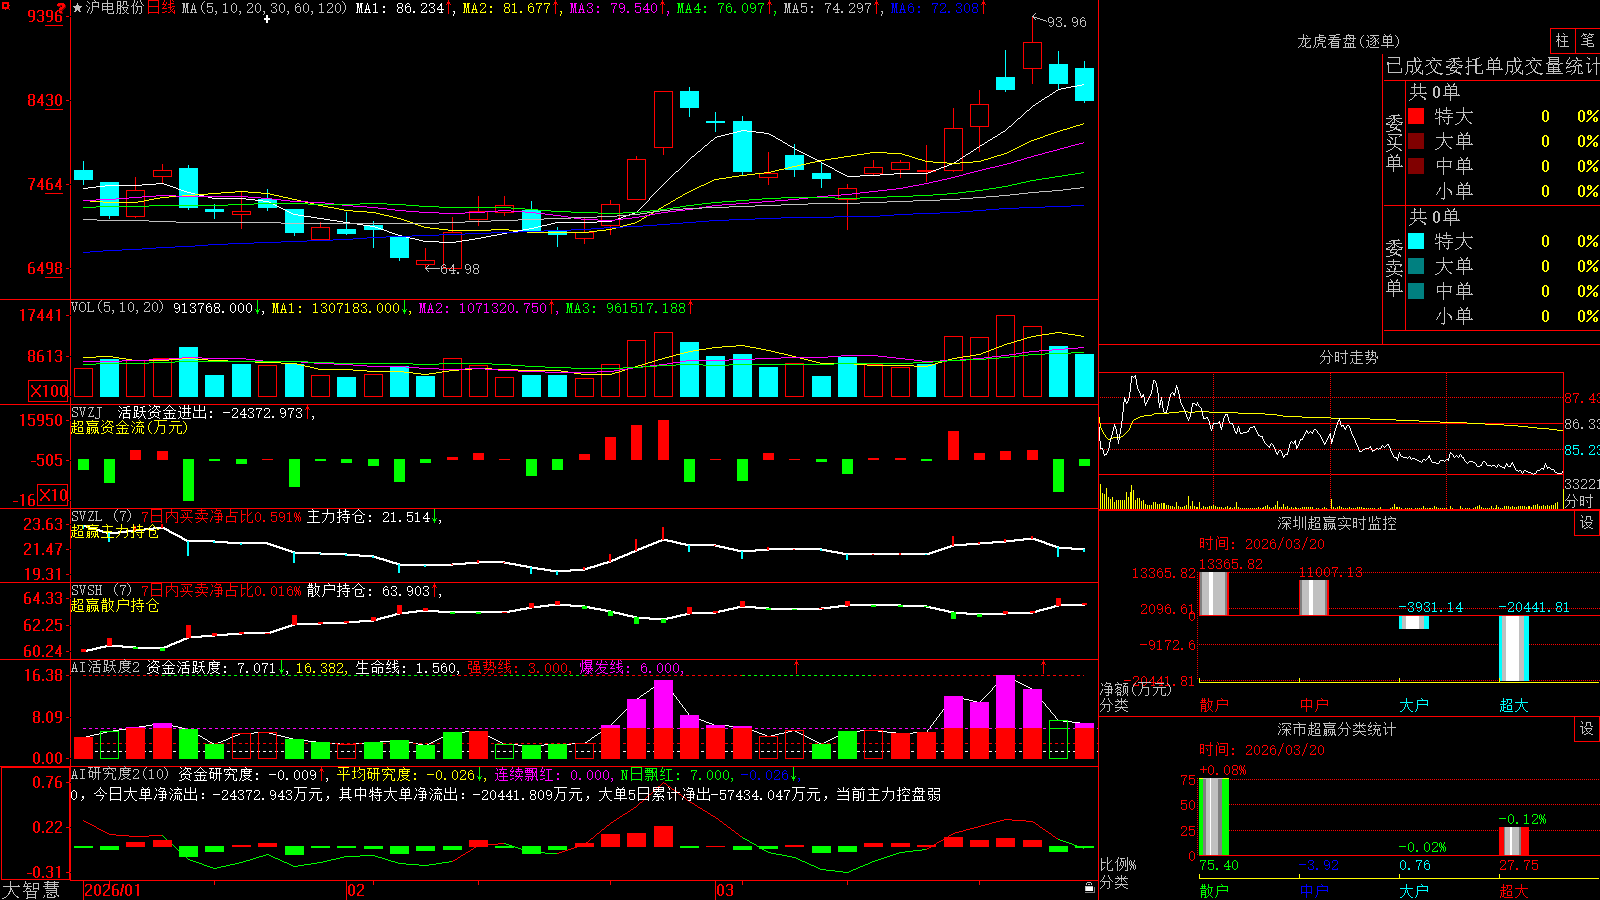Click the 笔 tick-view button
Screen dimensions: 1600x900
click(1588, 41)
